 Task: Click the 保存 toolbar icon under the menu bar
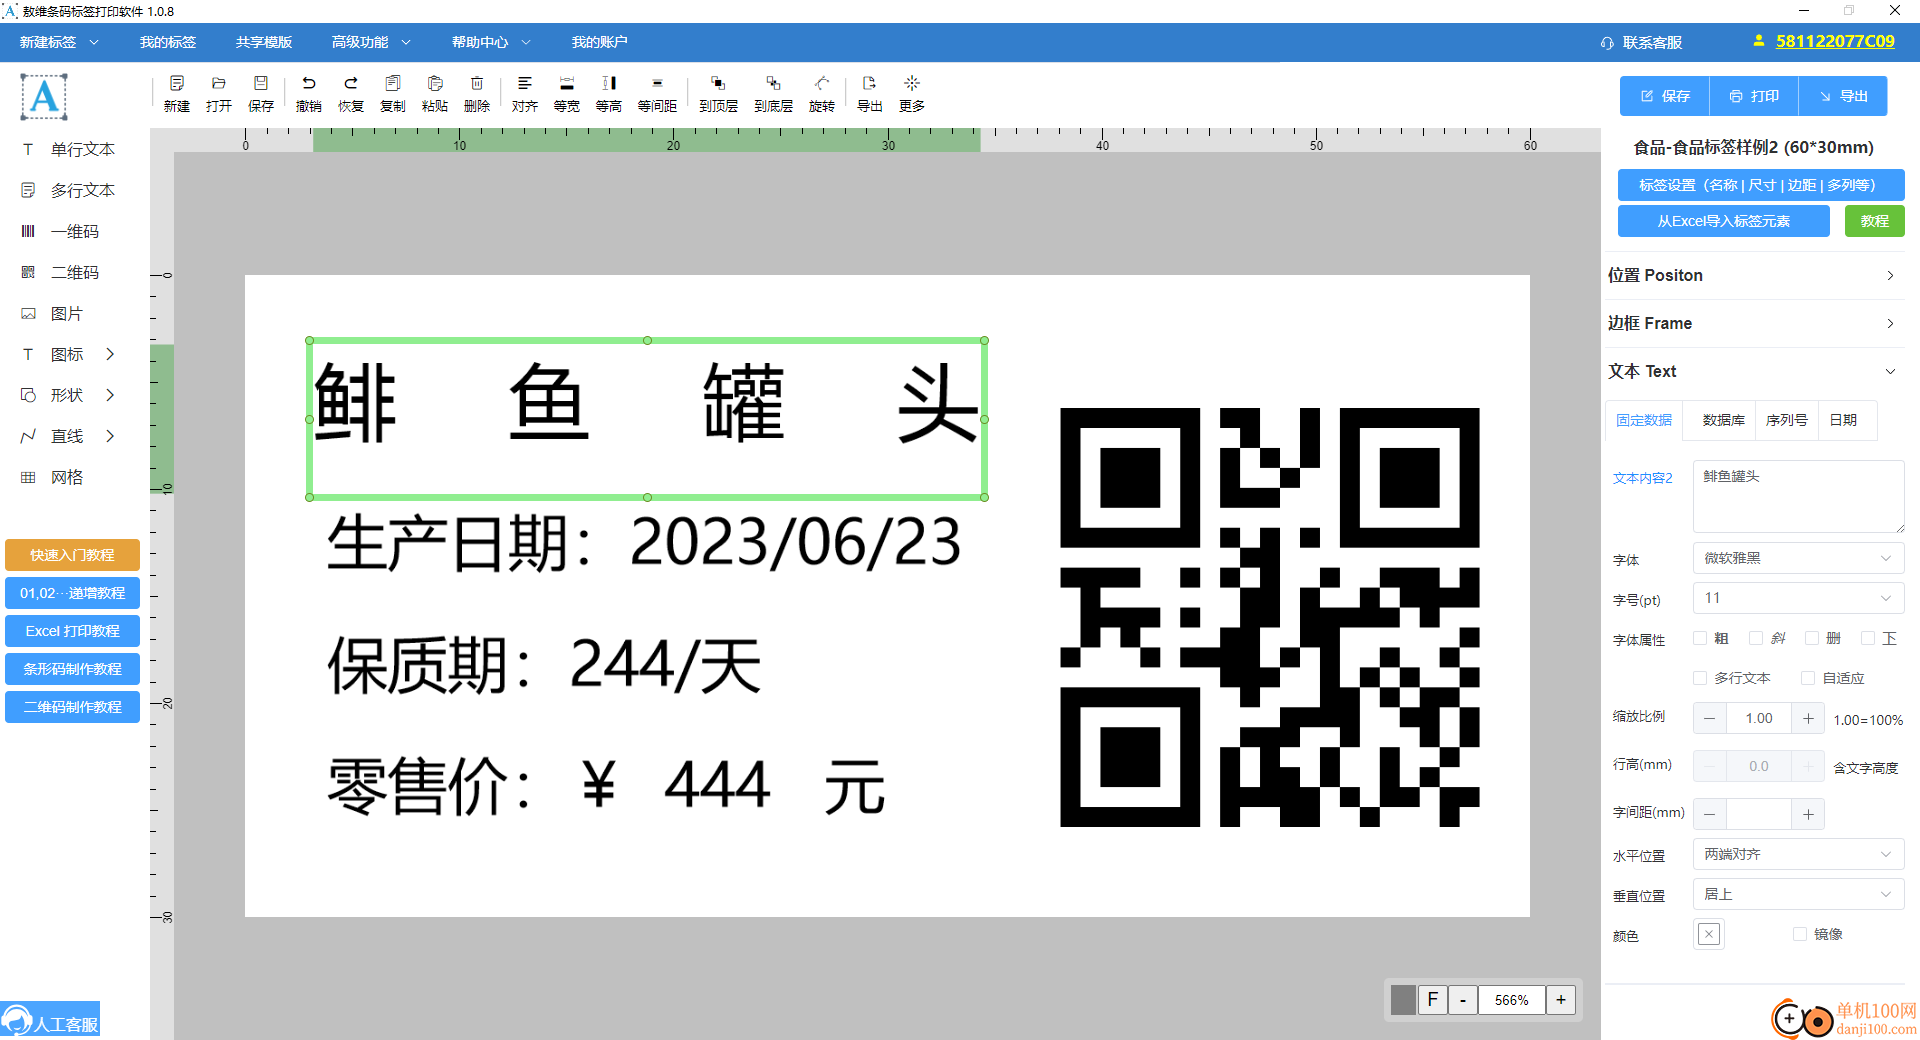[x=261, y=94]
